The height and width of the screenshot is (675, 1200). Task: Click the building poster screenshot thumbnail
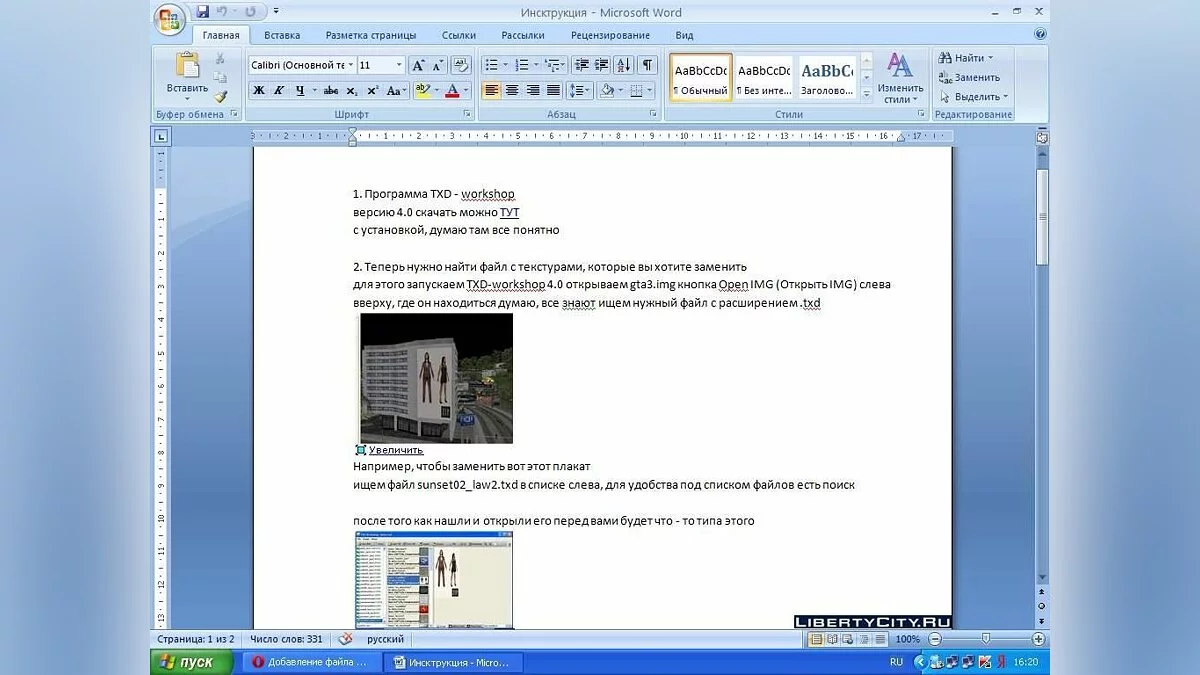[436, 378]
